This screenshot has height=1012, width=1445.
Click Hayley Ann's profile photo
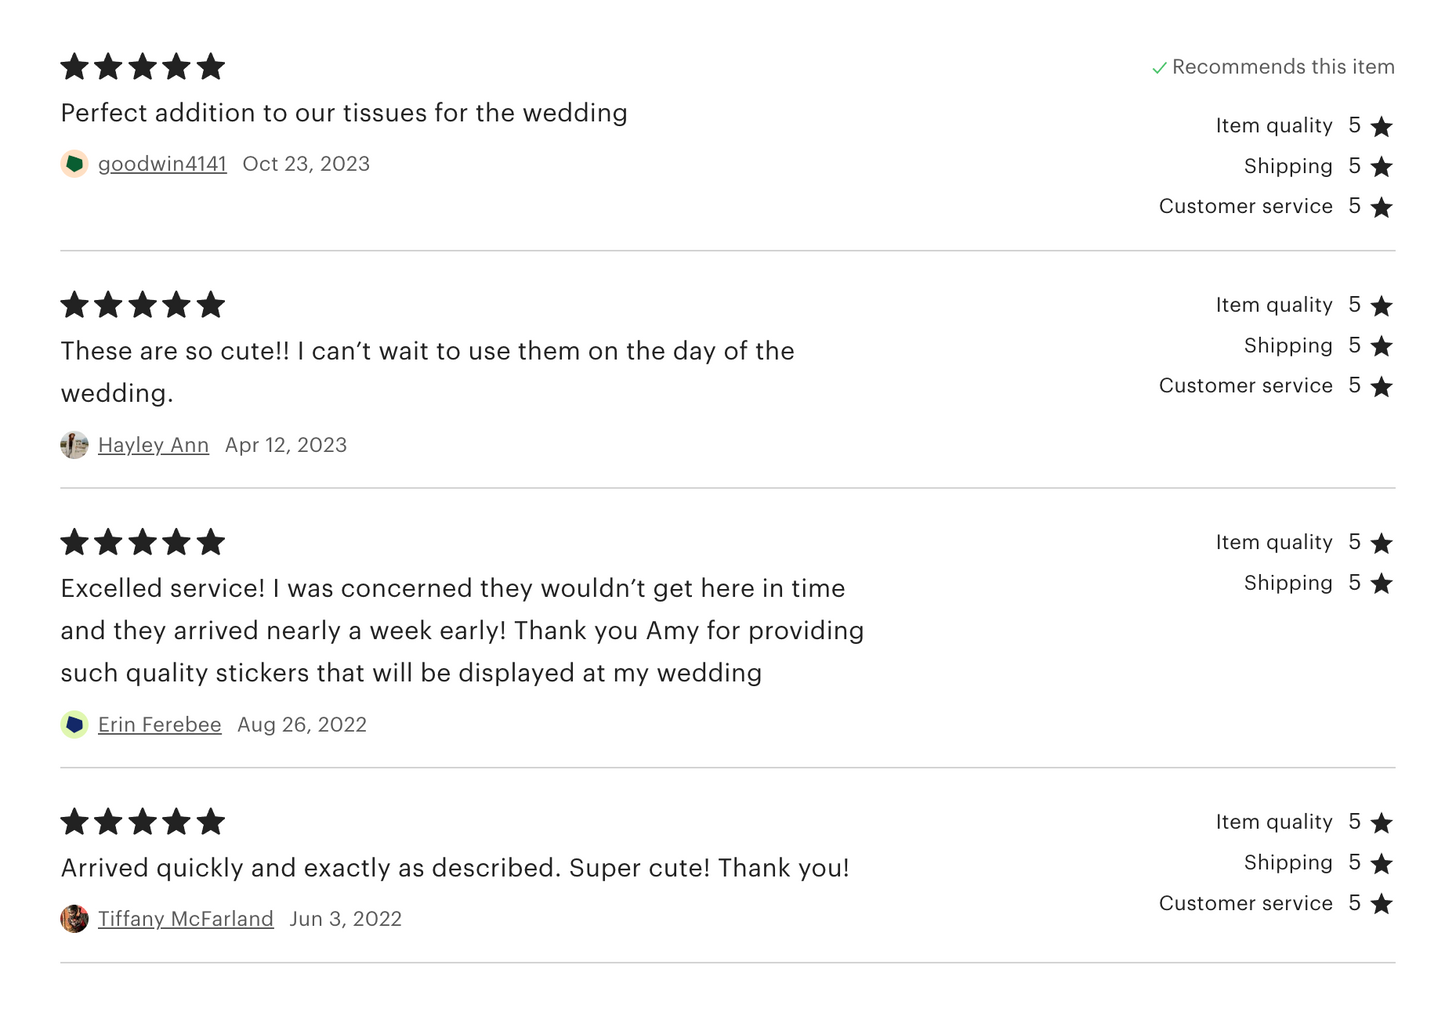click(74, 445)
